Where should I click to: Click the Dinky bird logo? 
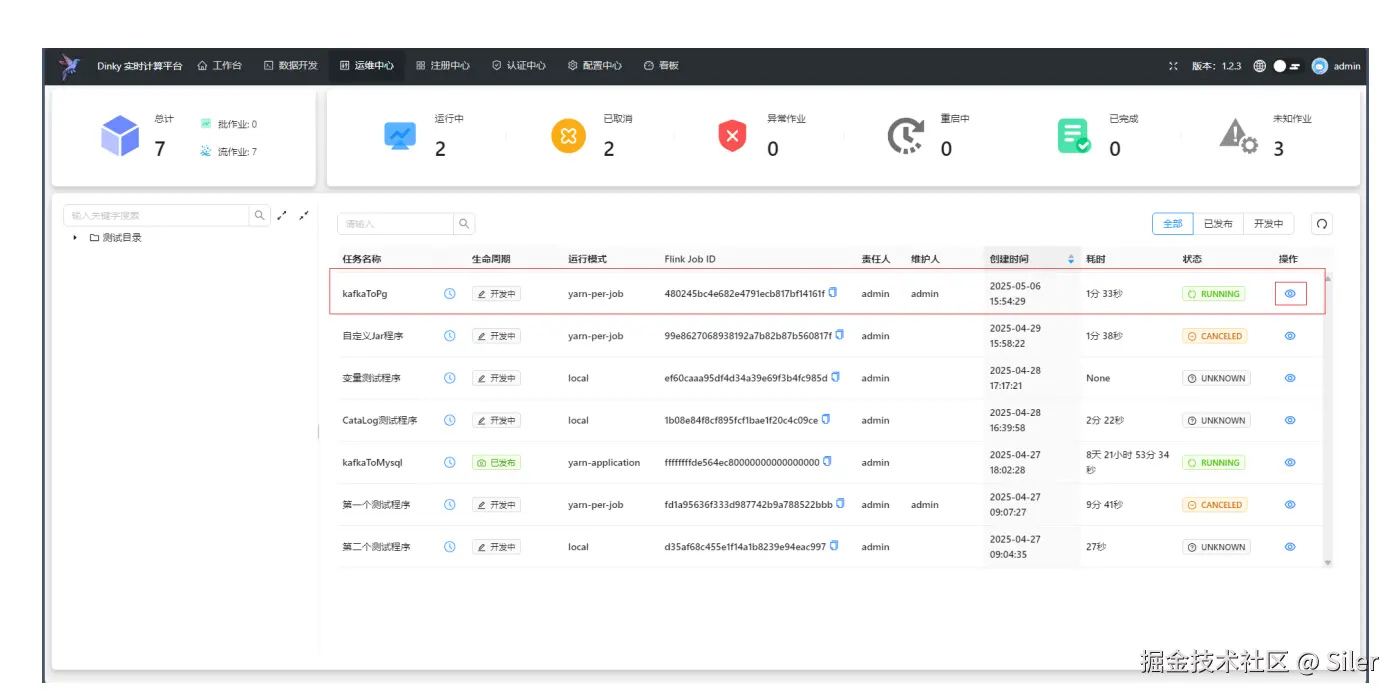pos(69,66)
